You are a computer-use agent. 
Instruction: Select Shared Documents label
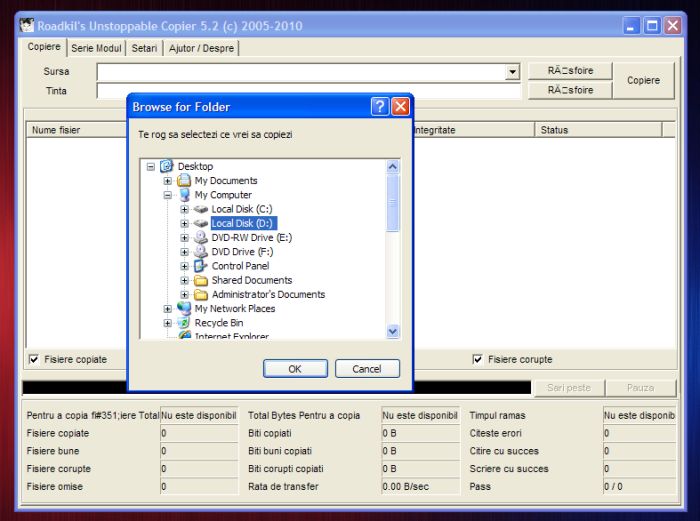[x=252, y=280]
